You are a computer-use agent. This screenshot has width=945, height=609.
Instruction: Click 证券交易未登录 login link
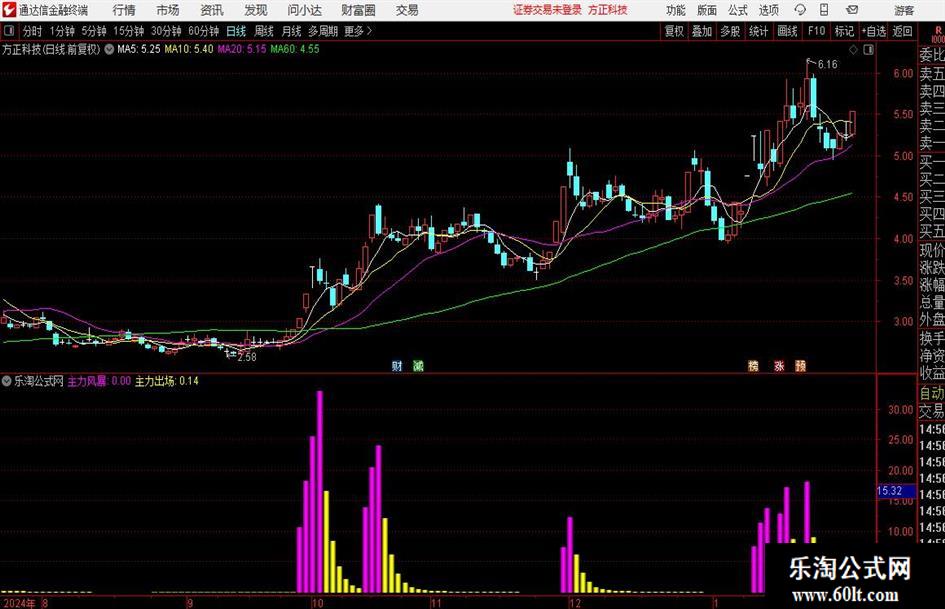pyautogui.click(x=547, y=10)
